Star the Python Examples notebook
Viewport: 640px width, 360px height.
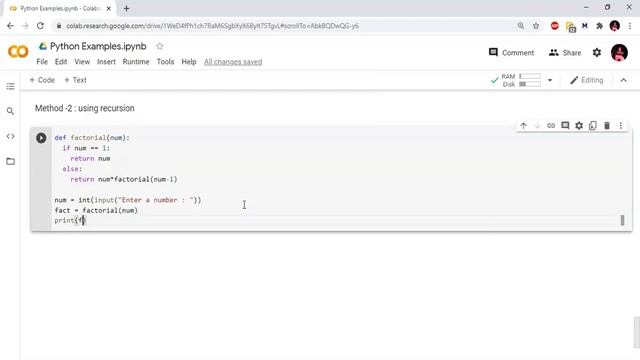[160, 46]
